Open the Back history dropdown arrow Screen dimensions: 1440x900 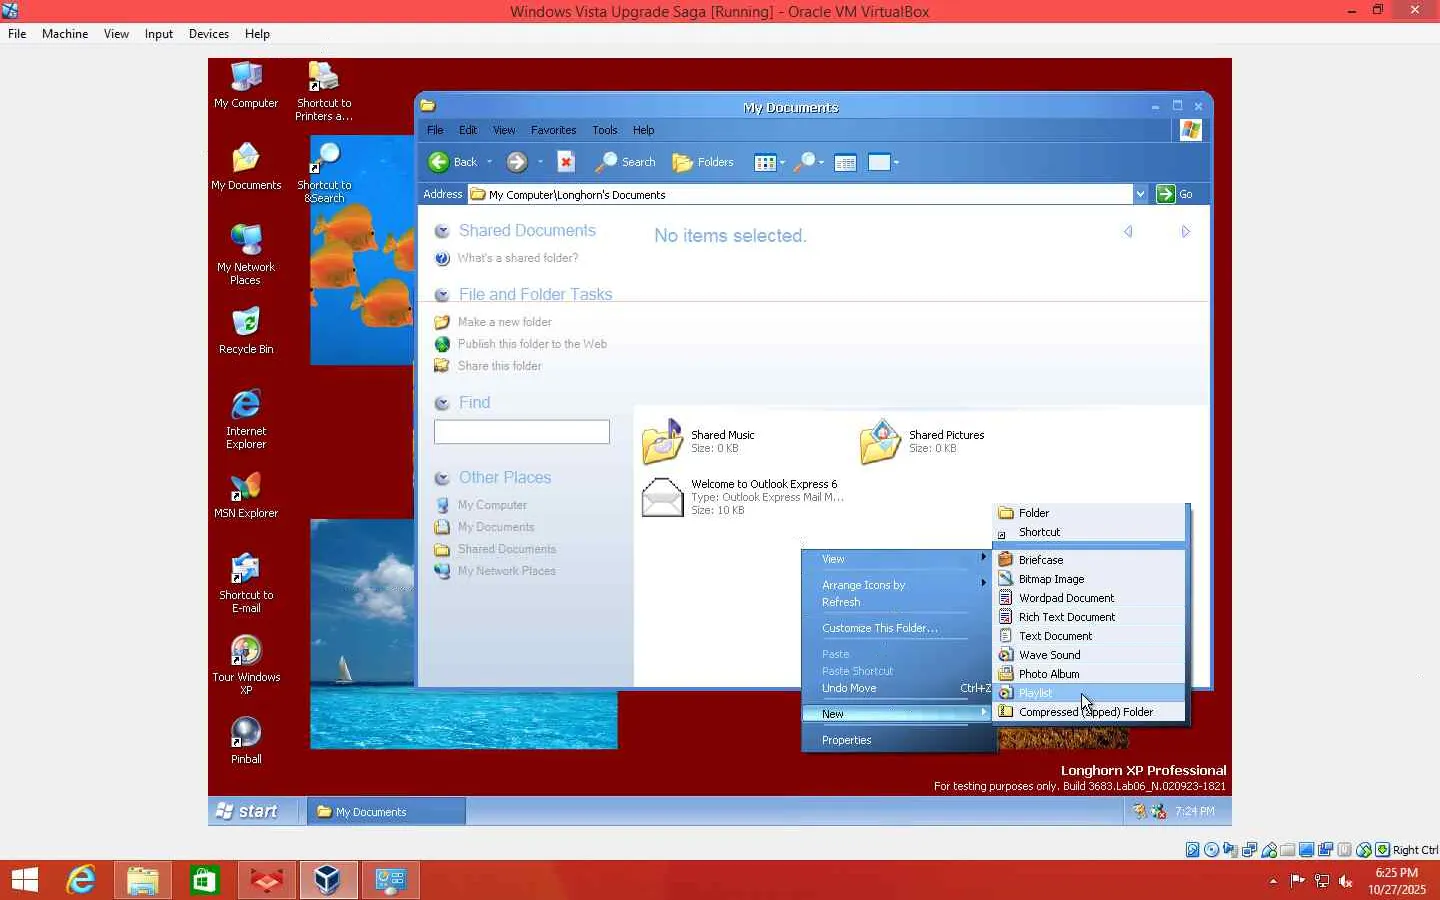(x=489, y=162)
